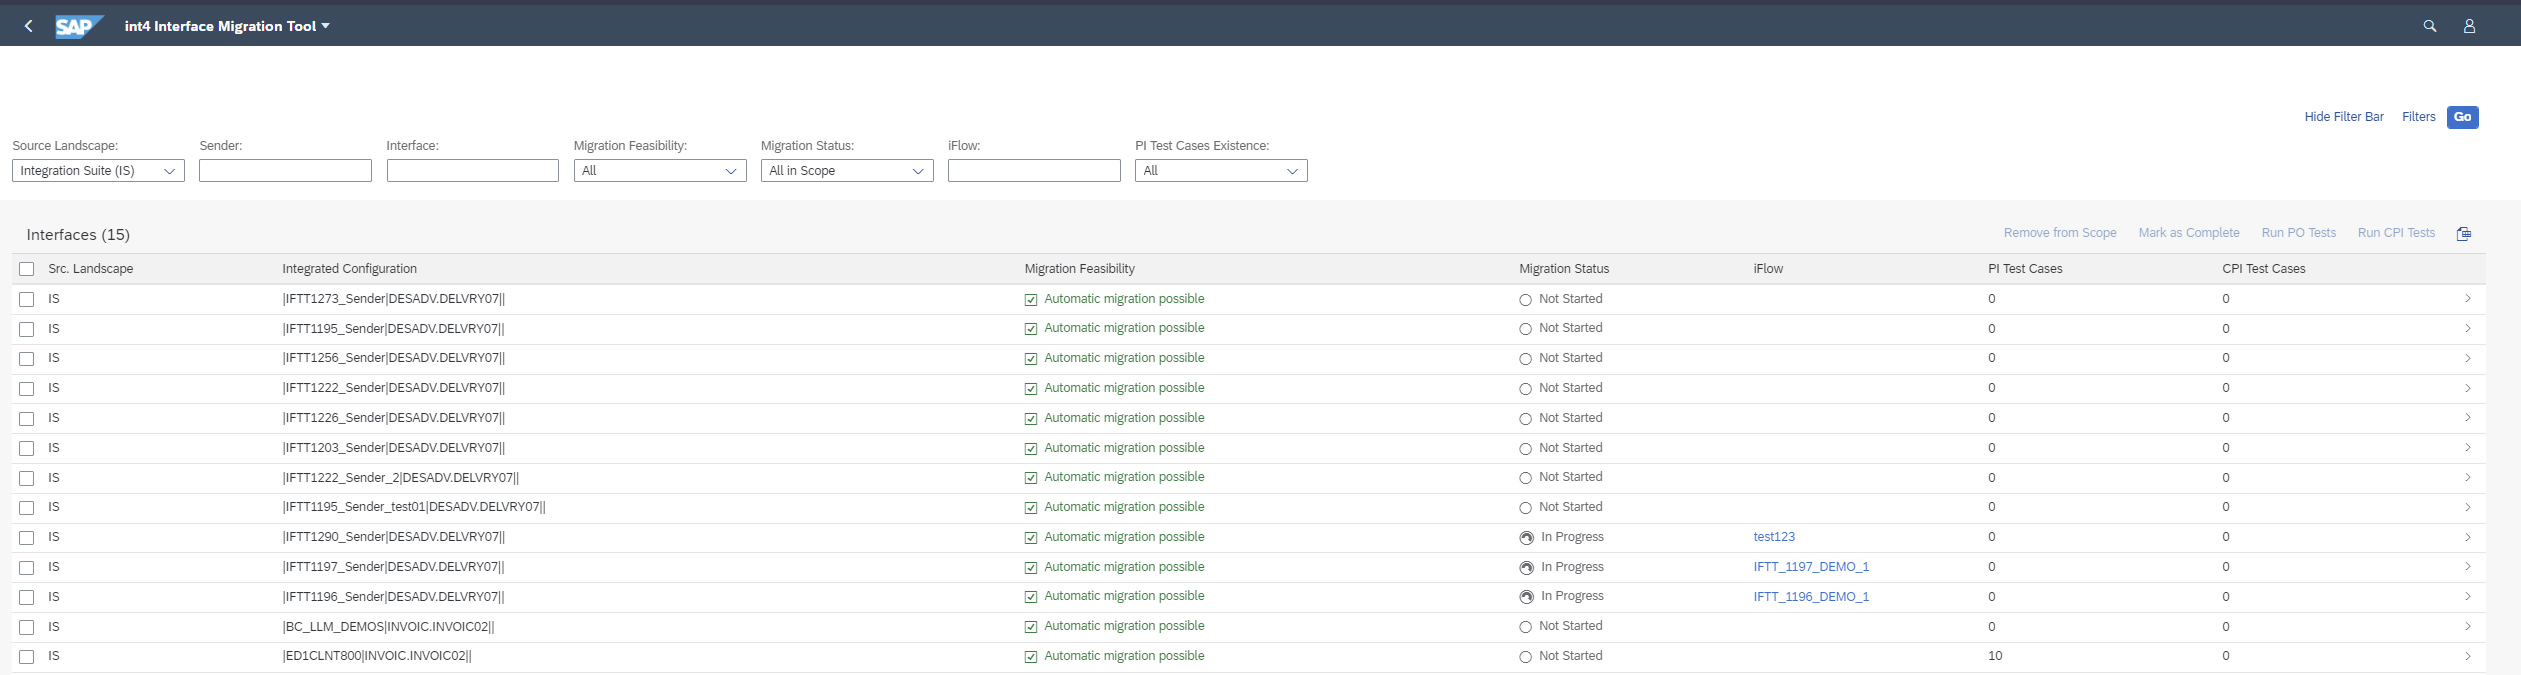Click the Migration Status column header
The image size is (2521, 675).
point(1564,269)
